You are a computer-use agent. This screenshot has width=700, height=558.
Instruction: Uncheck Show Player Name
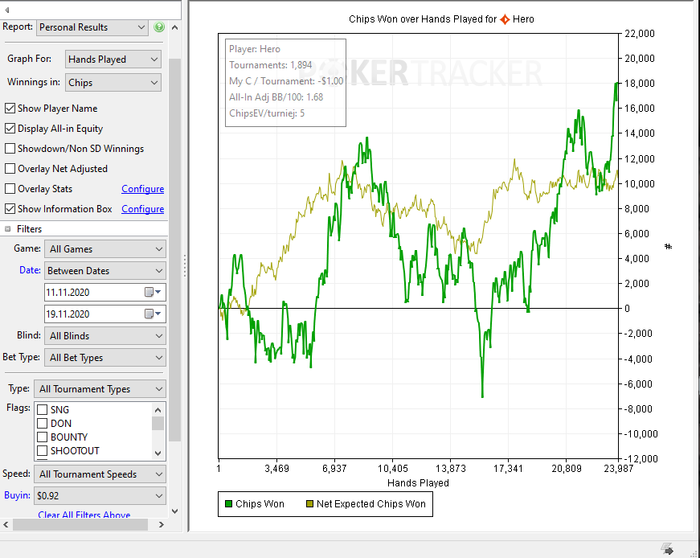click(x=10, y=108)
